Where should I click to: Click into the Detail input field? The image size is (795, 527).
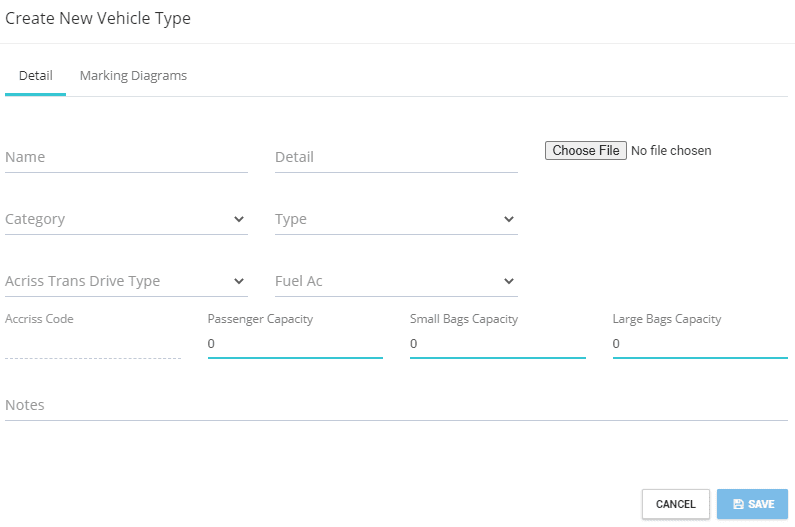click(396, 157)
